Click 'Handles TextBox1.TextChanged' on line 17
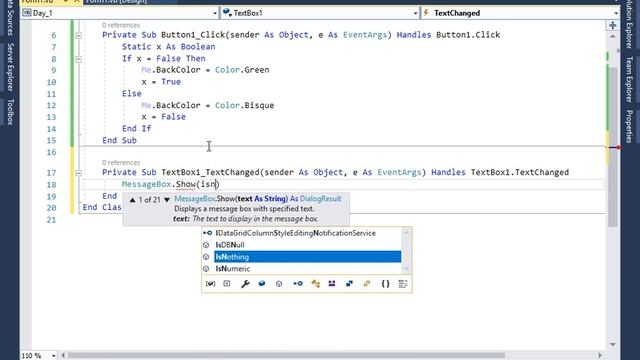 [x=500, y=173]
